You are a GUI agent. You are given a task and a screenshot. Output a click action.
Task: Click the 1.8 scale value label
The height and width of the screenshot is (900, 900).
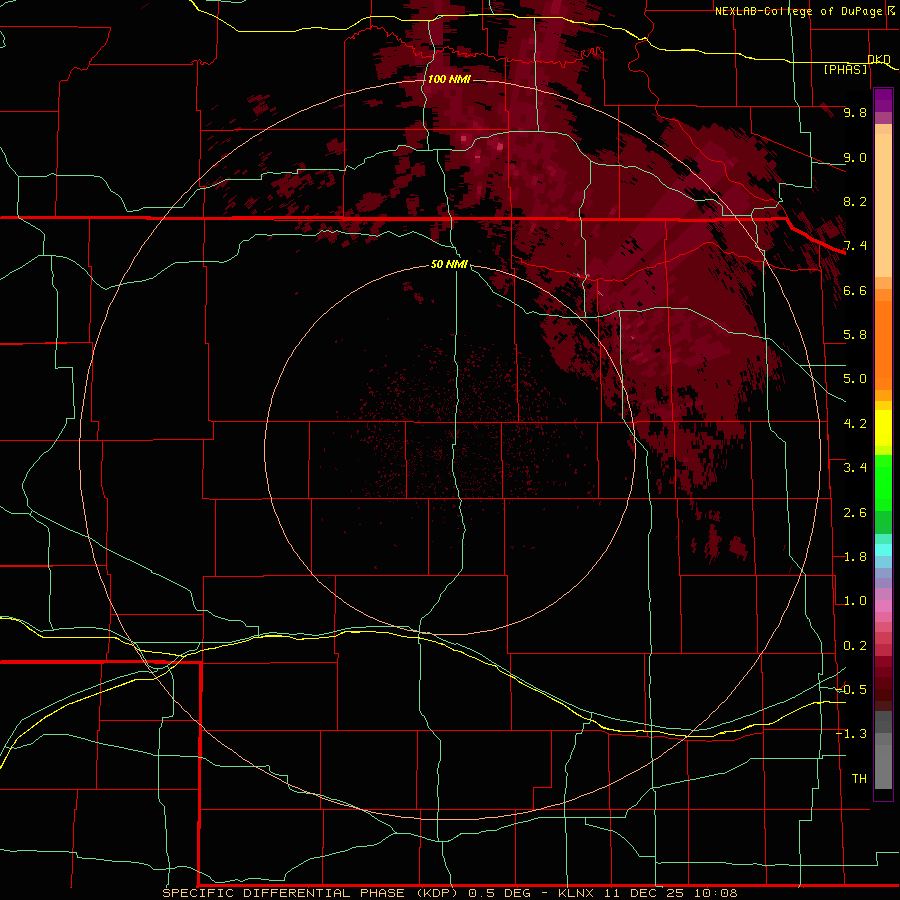(855, 557)
